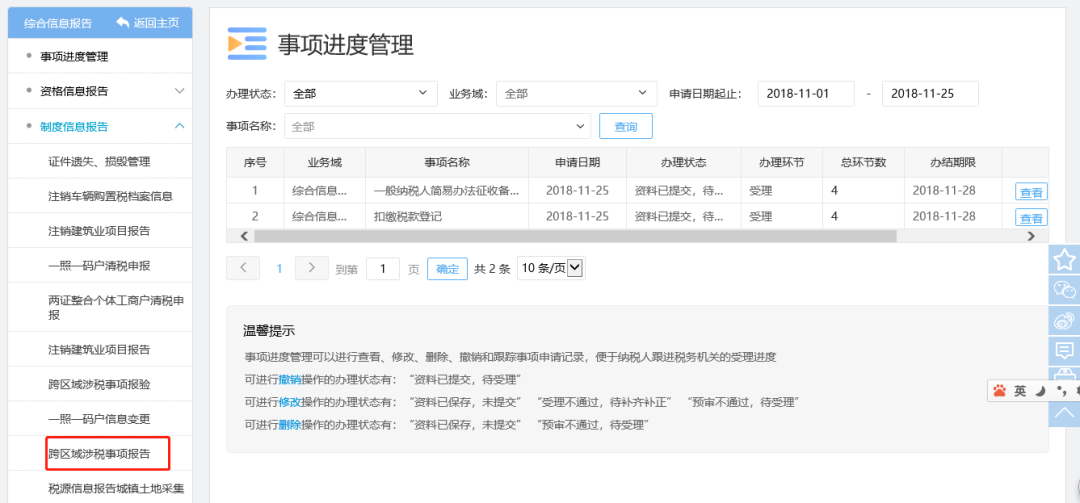
Task: Open the 10 条/页 page size selector
Action: click(x=551, y=268)
